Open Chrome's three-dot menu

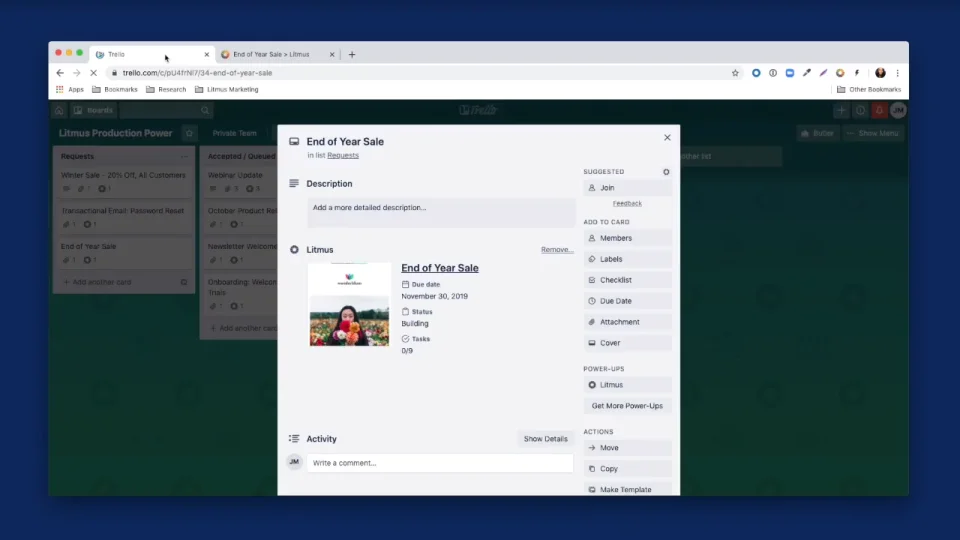(898, 73)
